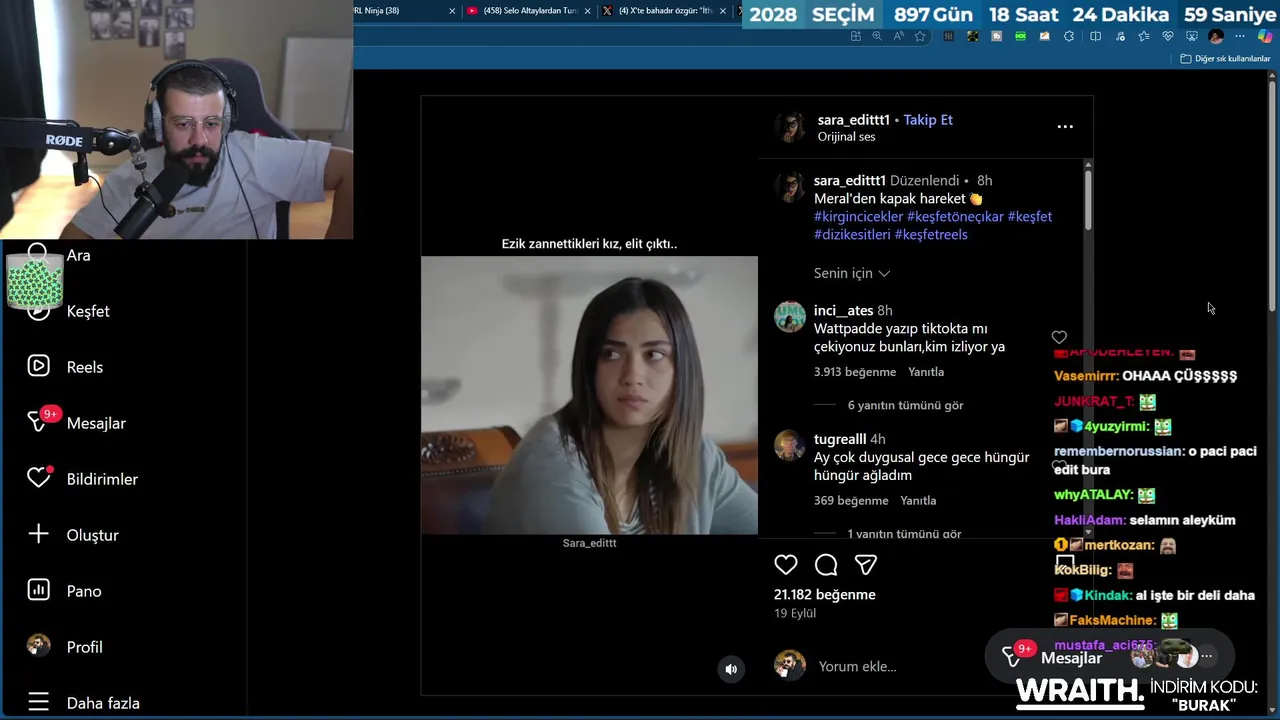Open inci__ates commenter profile
This screenshot has height=720, width=1280.
843,311
